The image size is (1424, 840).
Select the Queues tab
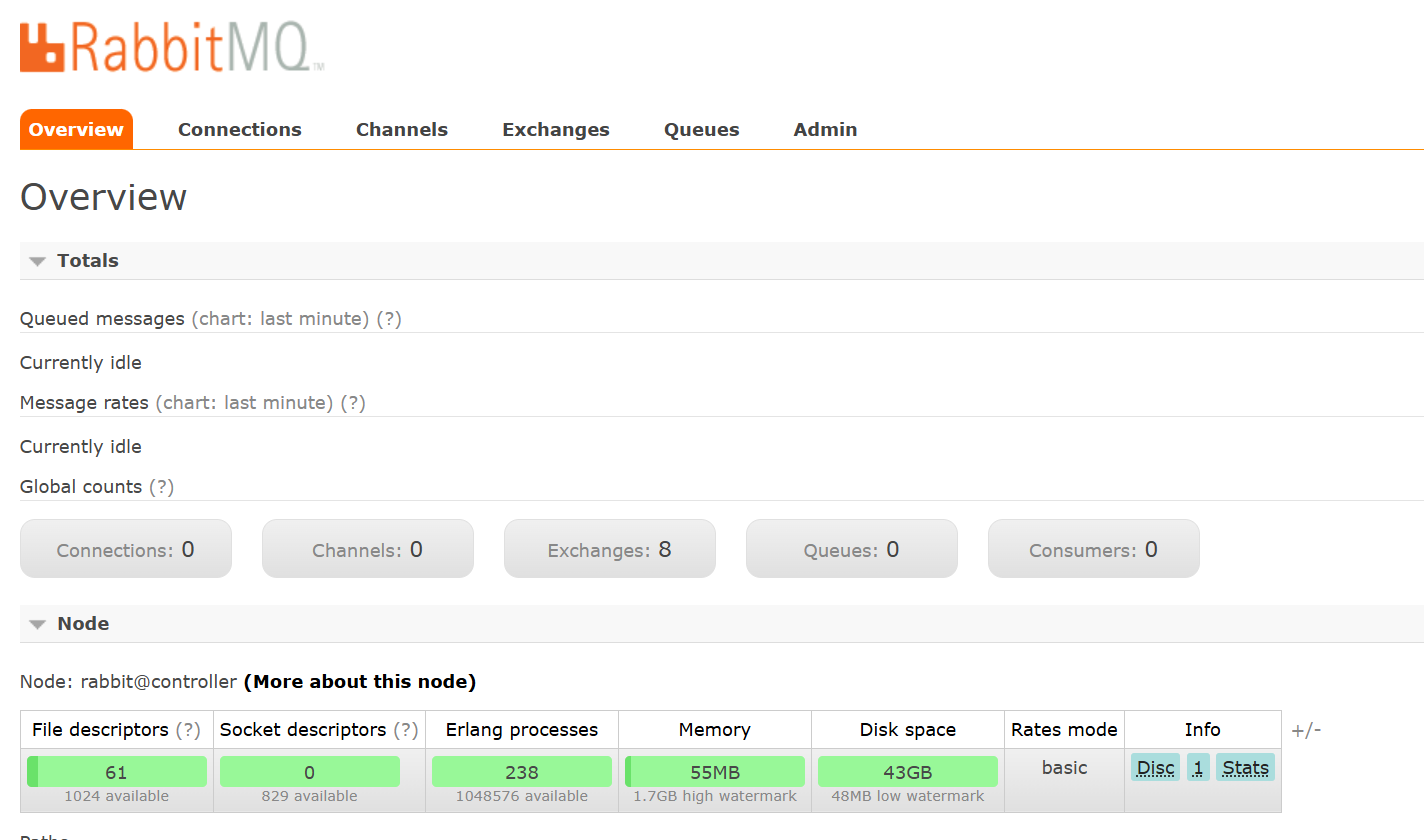pos(702,129)
